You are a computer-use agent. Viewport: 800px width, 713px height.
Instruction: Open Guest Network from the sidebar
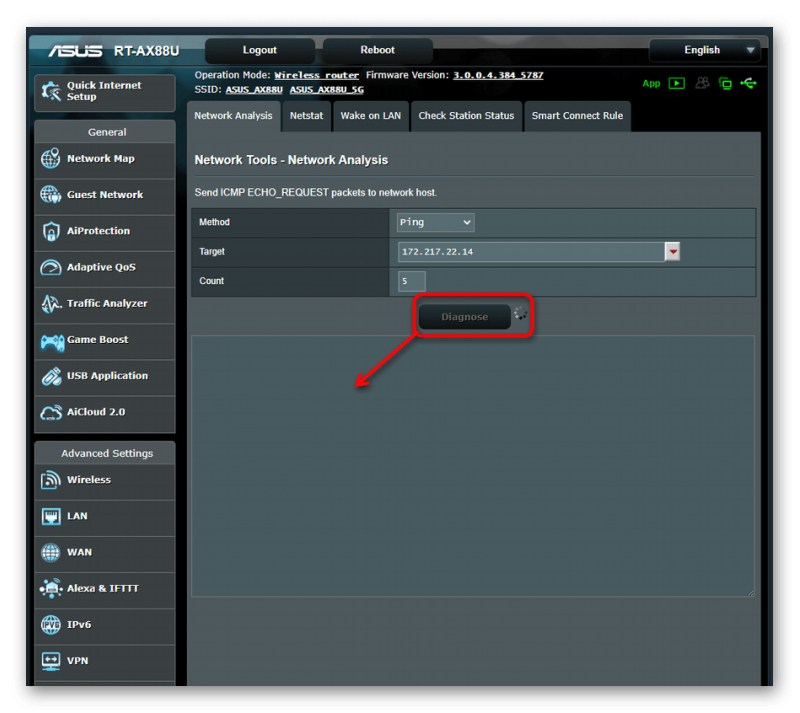point(105,195)
